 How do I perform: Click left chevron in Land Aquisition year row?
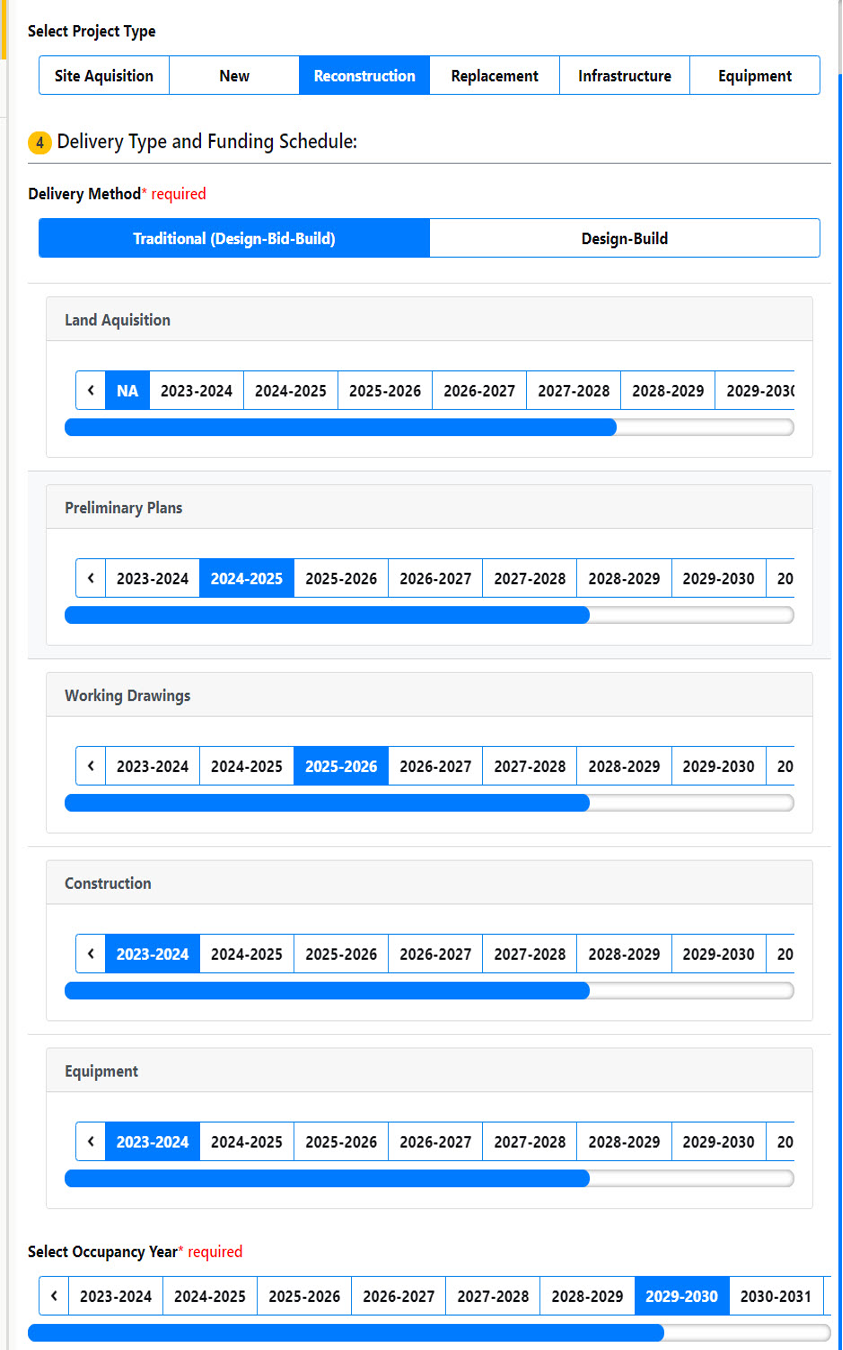tap(91, 391)
